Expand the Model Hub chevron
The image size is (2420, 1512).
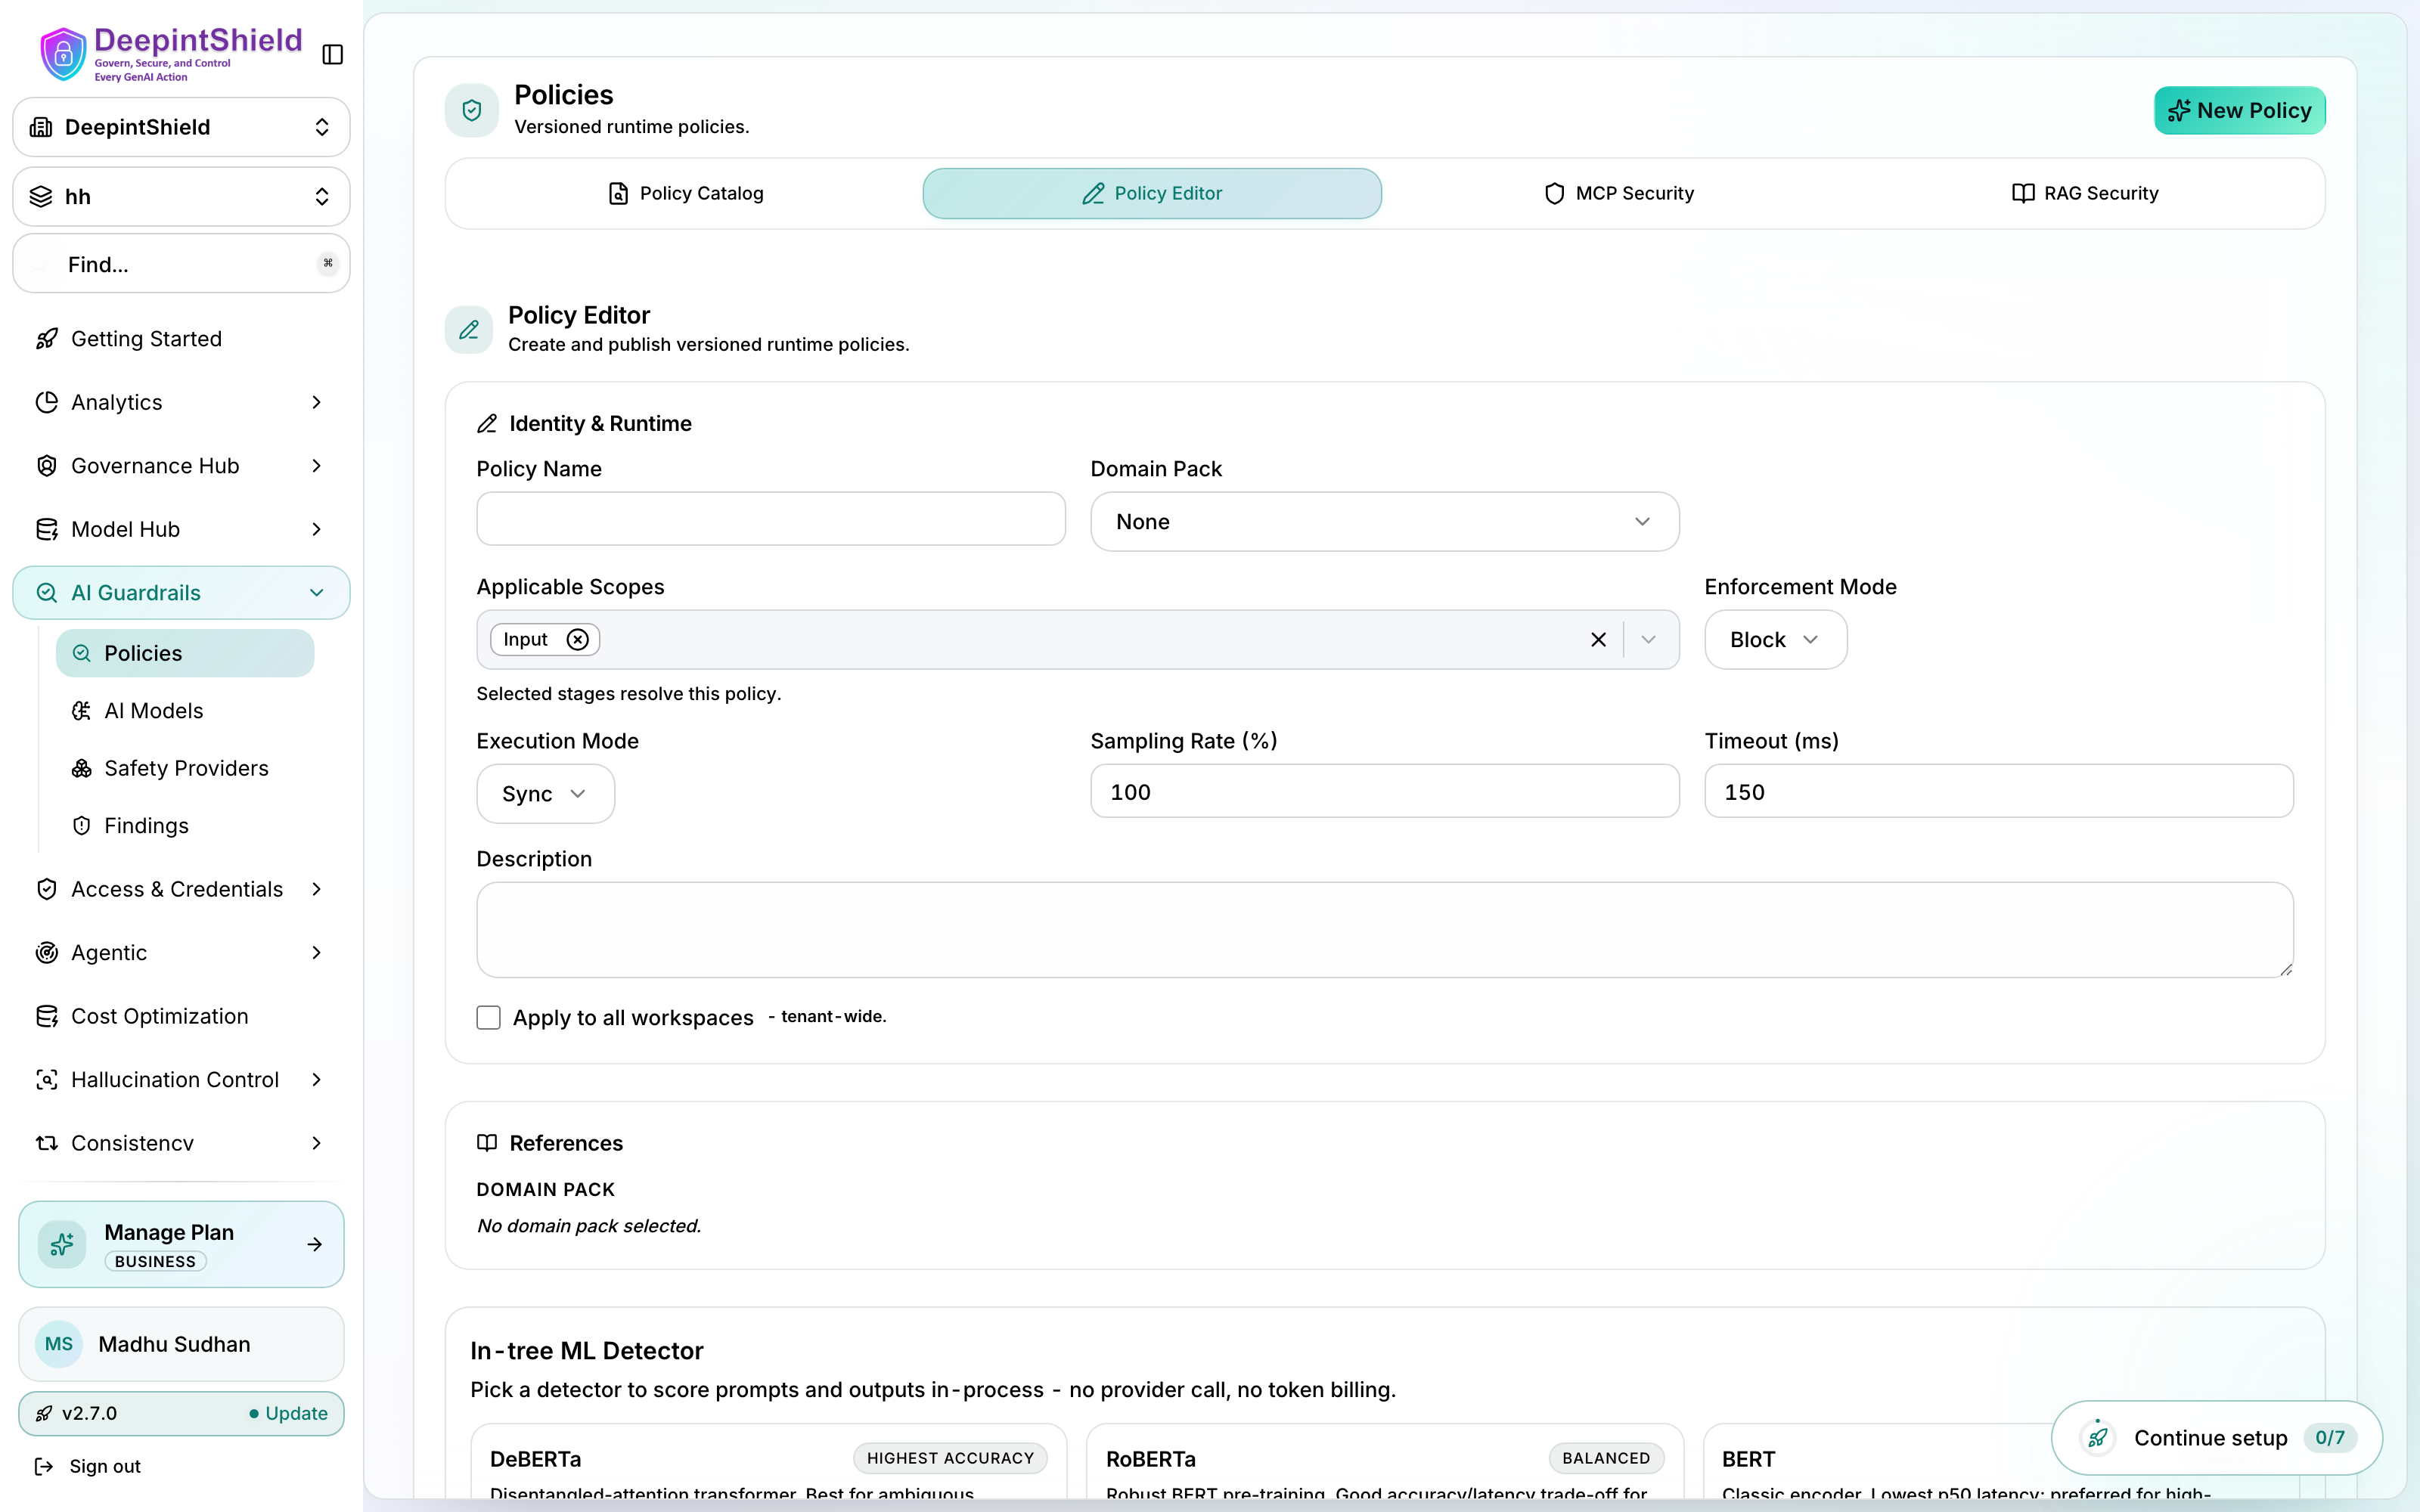[317, 529]
